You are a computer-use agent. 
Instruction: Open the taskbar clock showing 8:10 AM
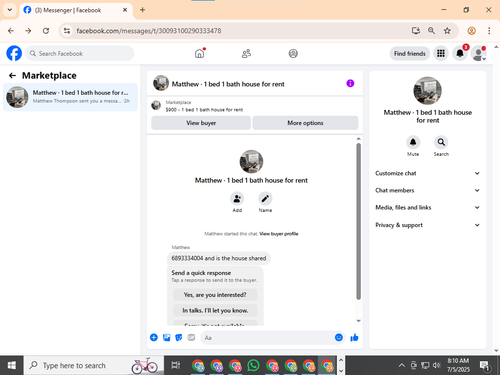[458, 365]
